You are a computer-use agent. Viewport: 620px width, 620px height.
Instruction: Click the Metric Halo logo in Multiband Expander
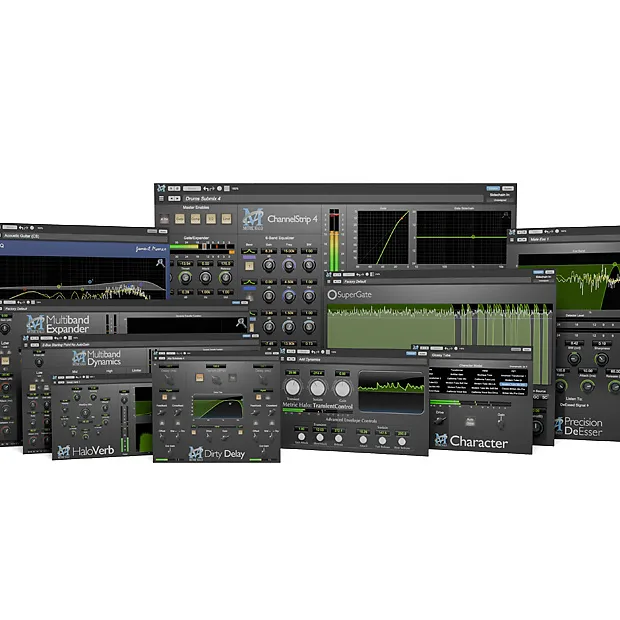pyautogui.click(x=36, y=323)
